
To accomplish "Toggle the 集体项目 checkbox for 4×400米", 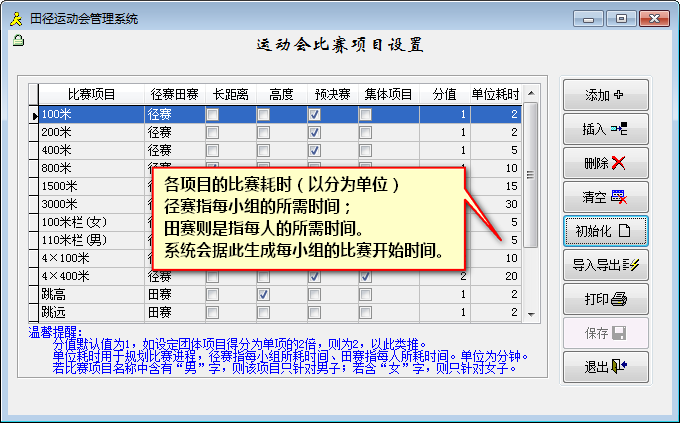I will 365,276.
